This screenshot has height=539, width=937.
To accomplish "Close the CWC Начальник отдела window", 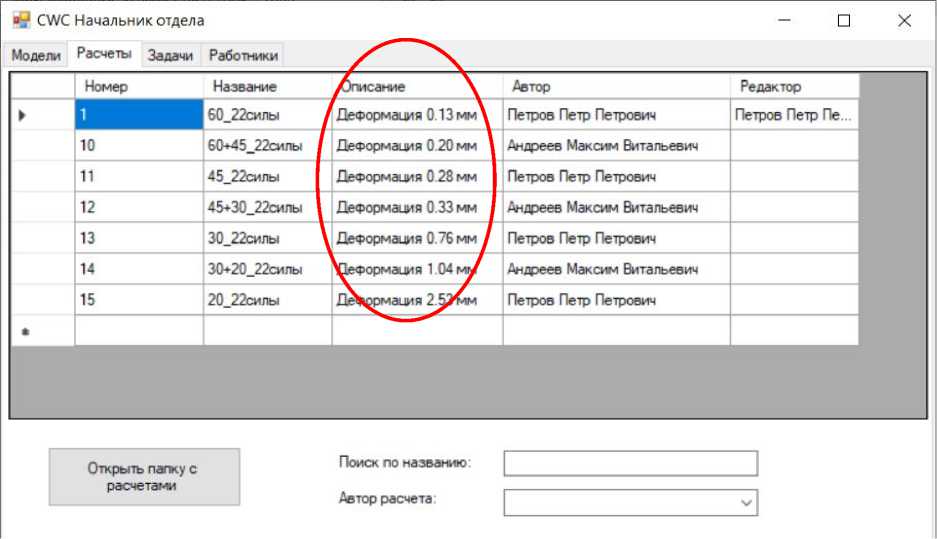I will click(x=904, y=20).
